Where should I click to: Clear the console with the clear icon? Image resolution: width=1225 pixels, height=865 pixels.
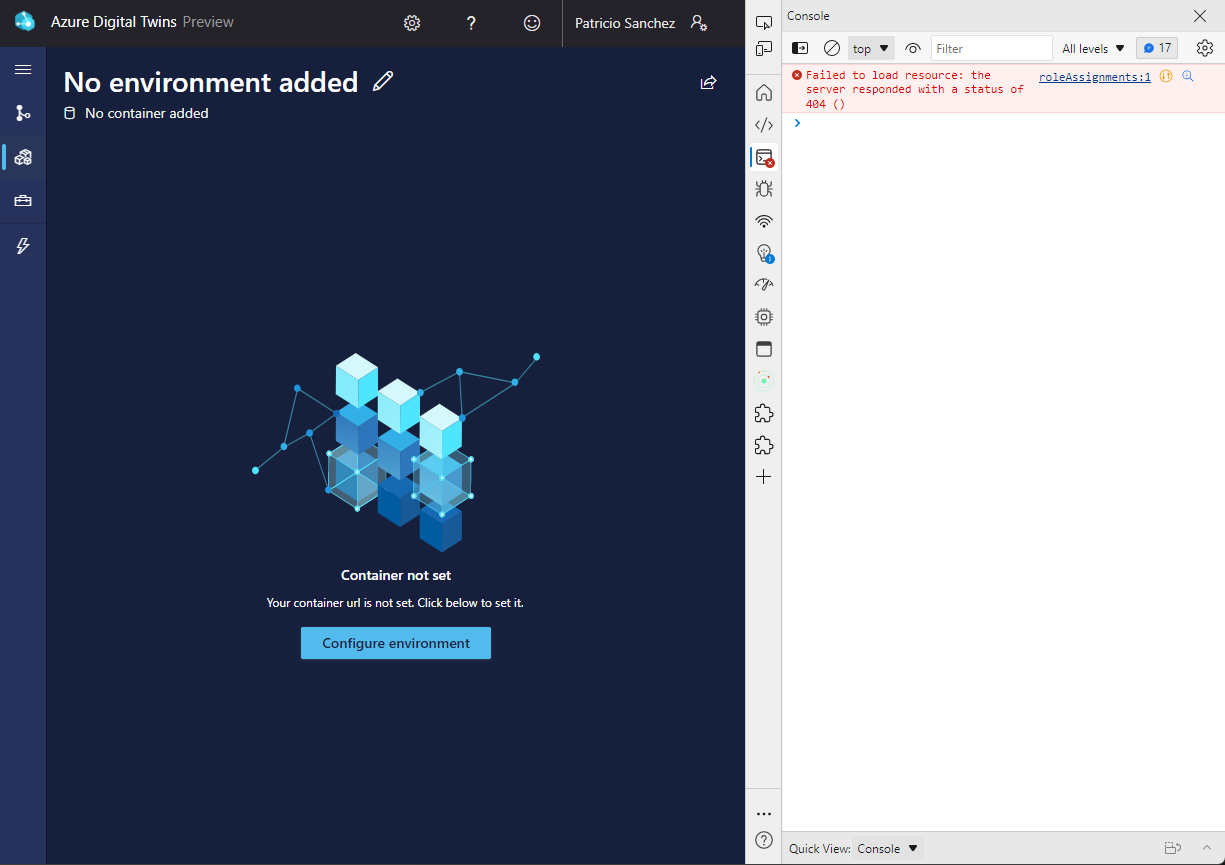tap(831, 47)
